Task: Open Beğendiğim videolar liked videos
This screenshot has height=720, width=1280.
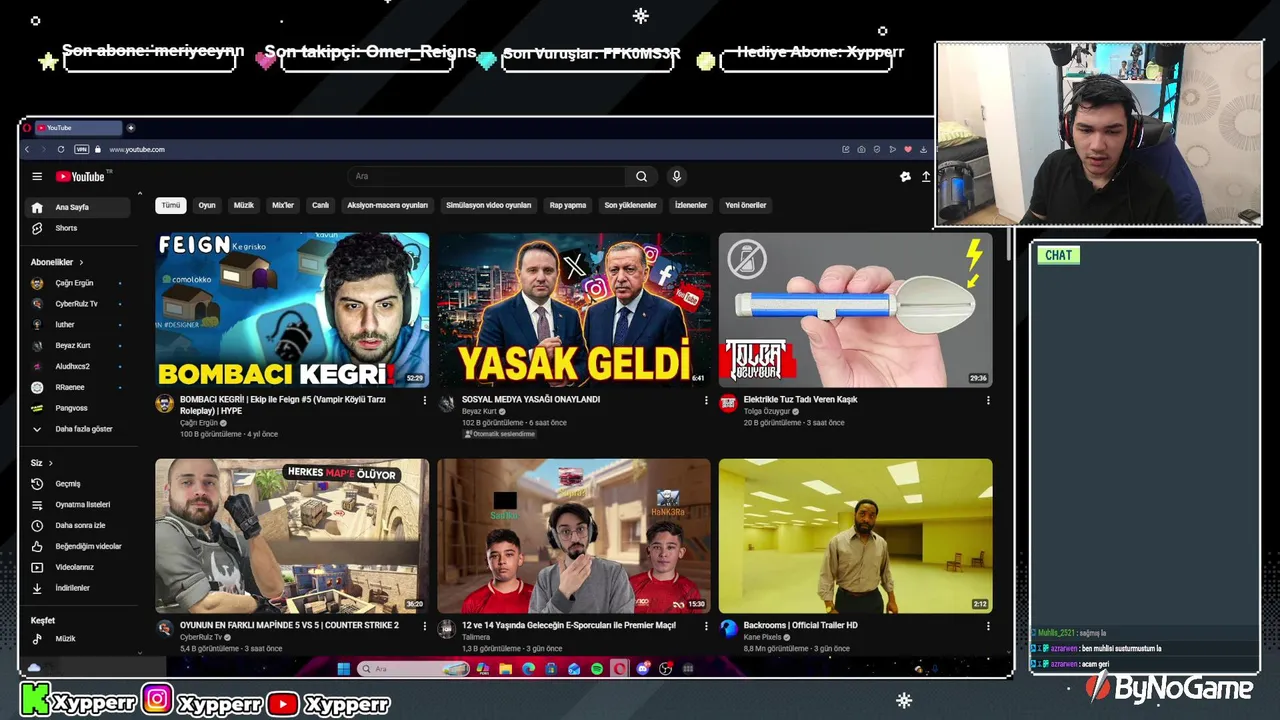Action: click(x=77, y=547)
